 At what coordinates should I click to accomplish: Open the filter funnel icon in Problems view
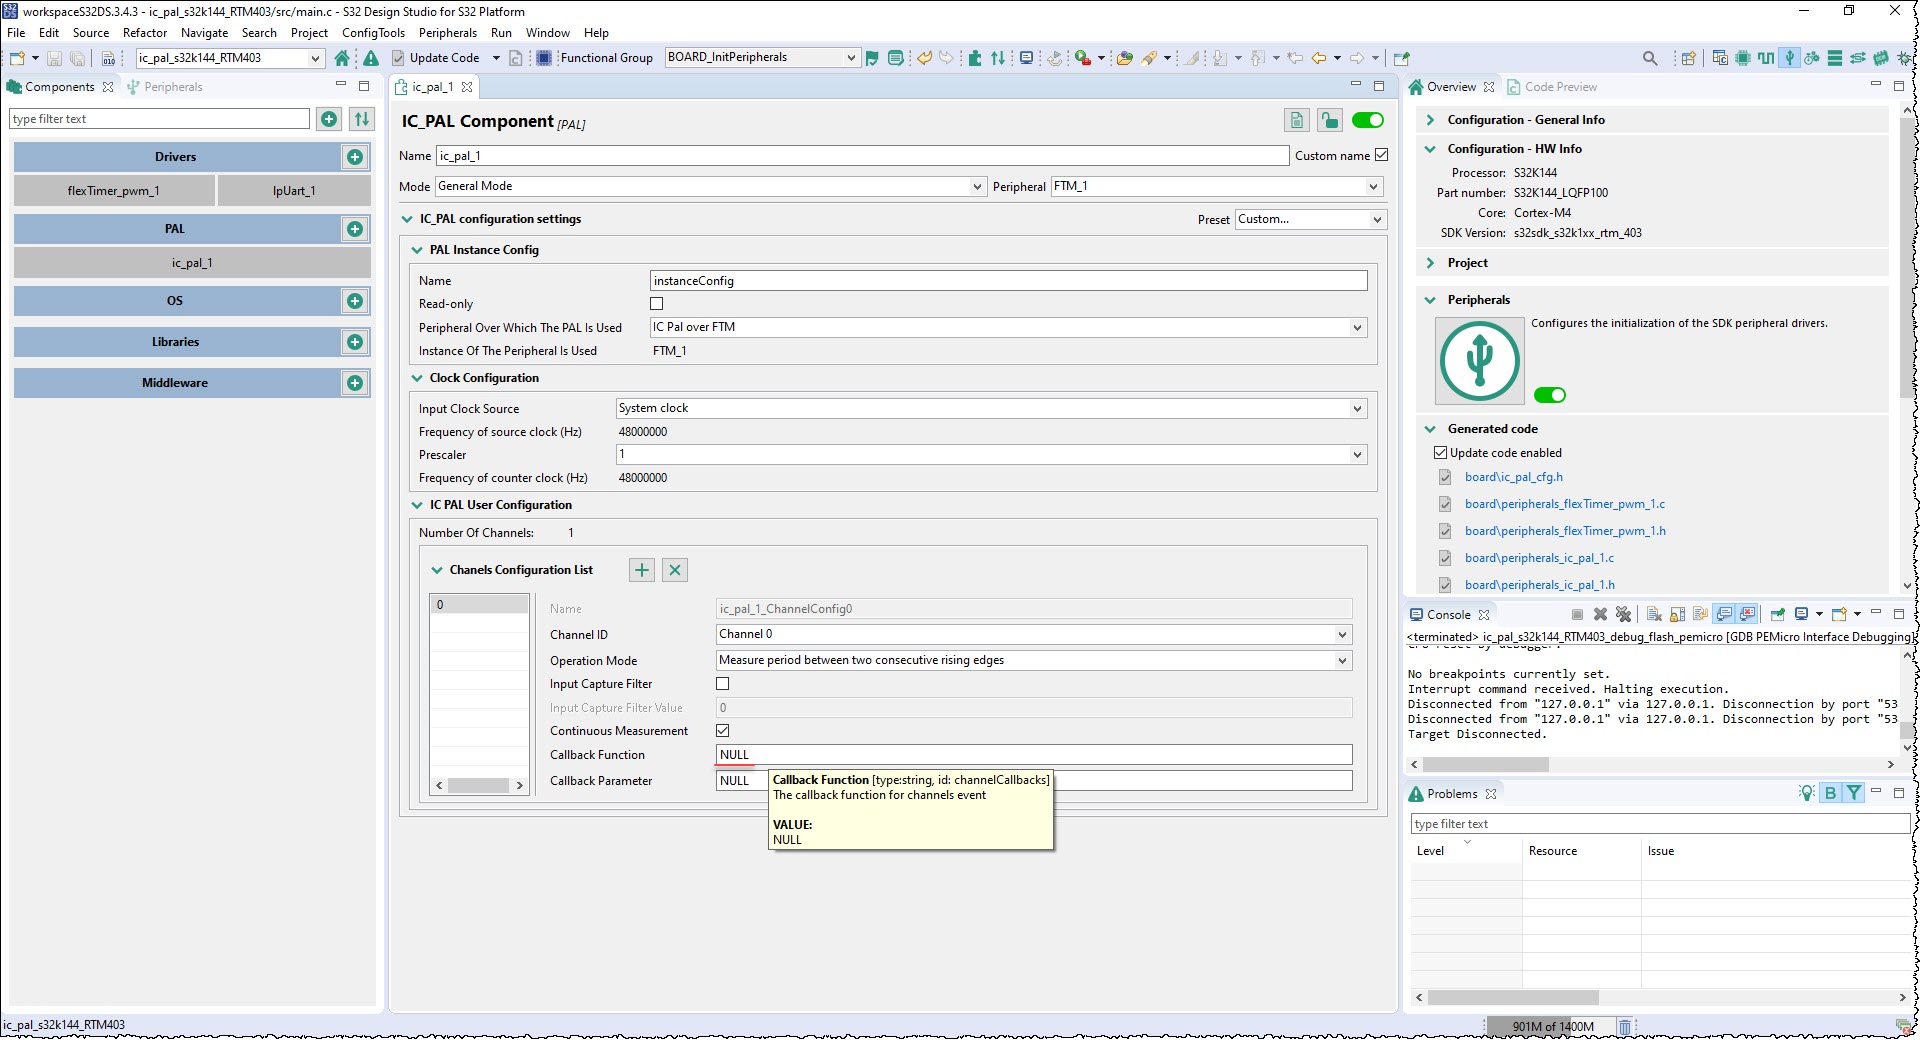(1855, 792)
